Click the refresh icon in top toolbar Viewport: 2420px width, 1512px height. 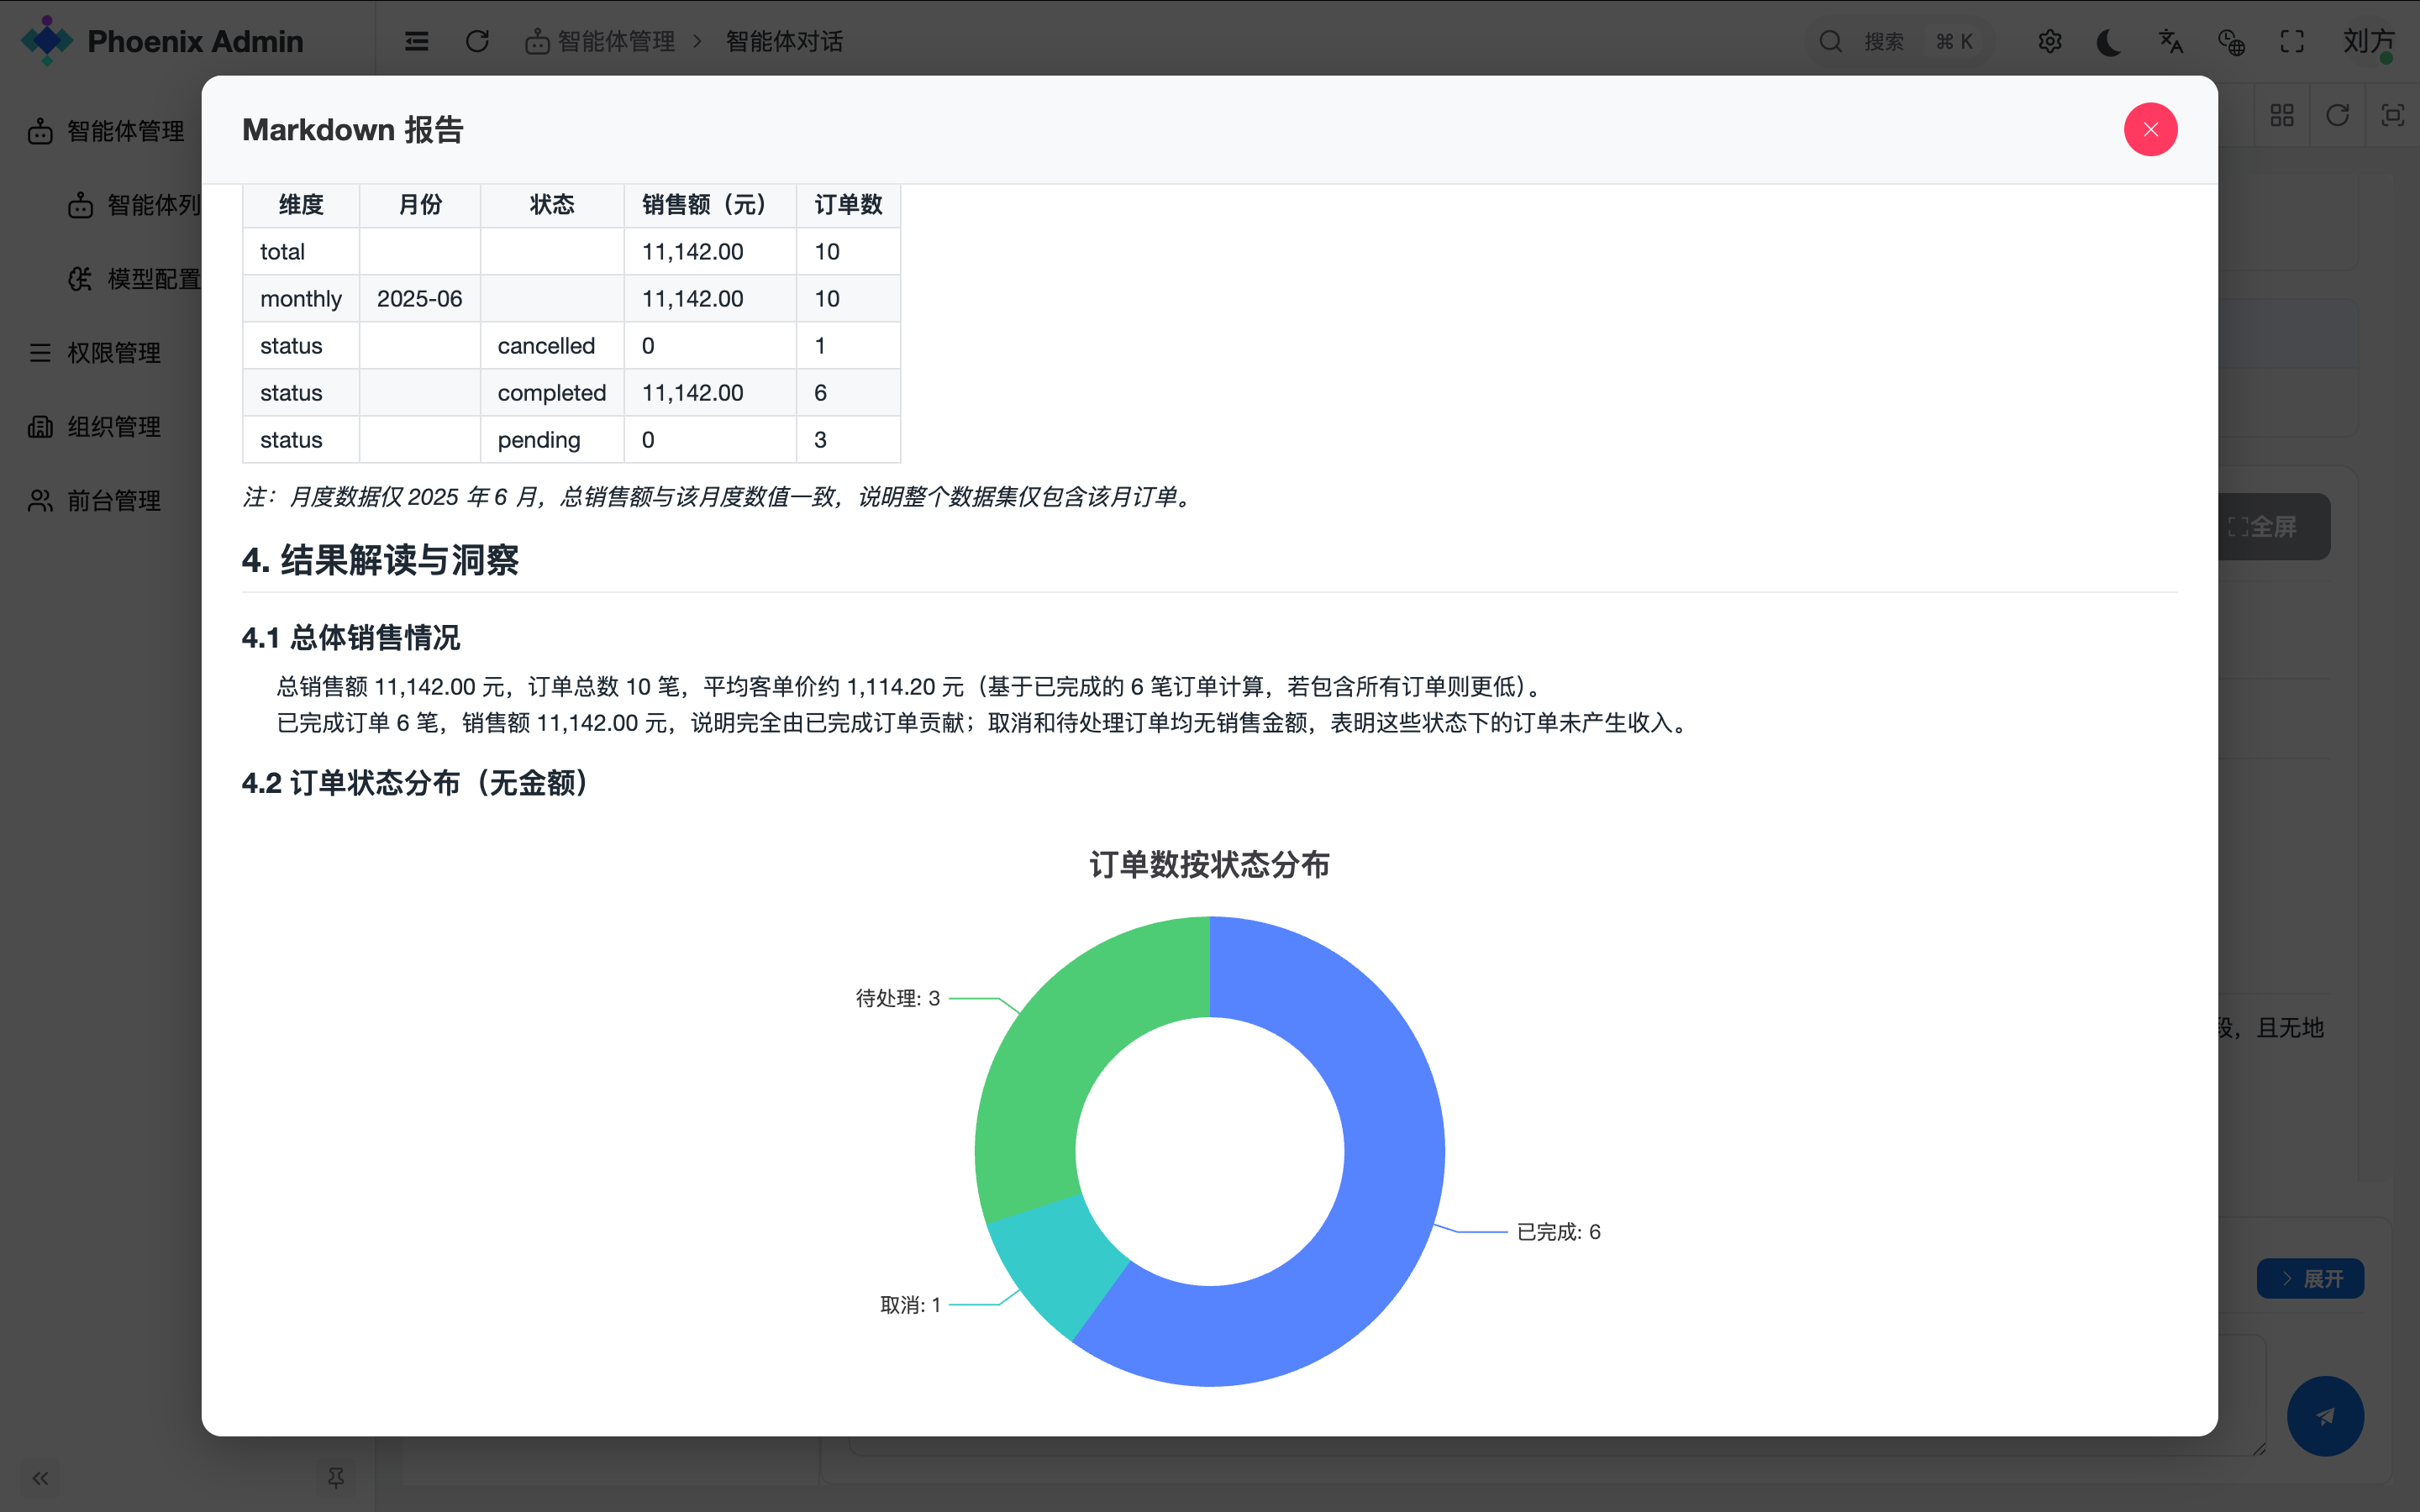click(477, 41)
